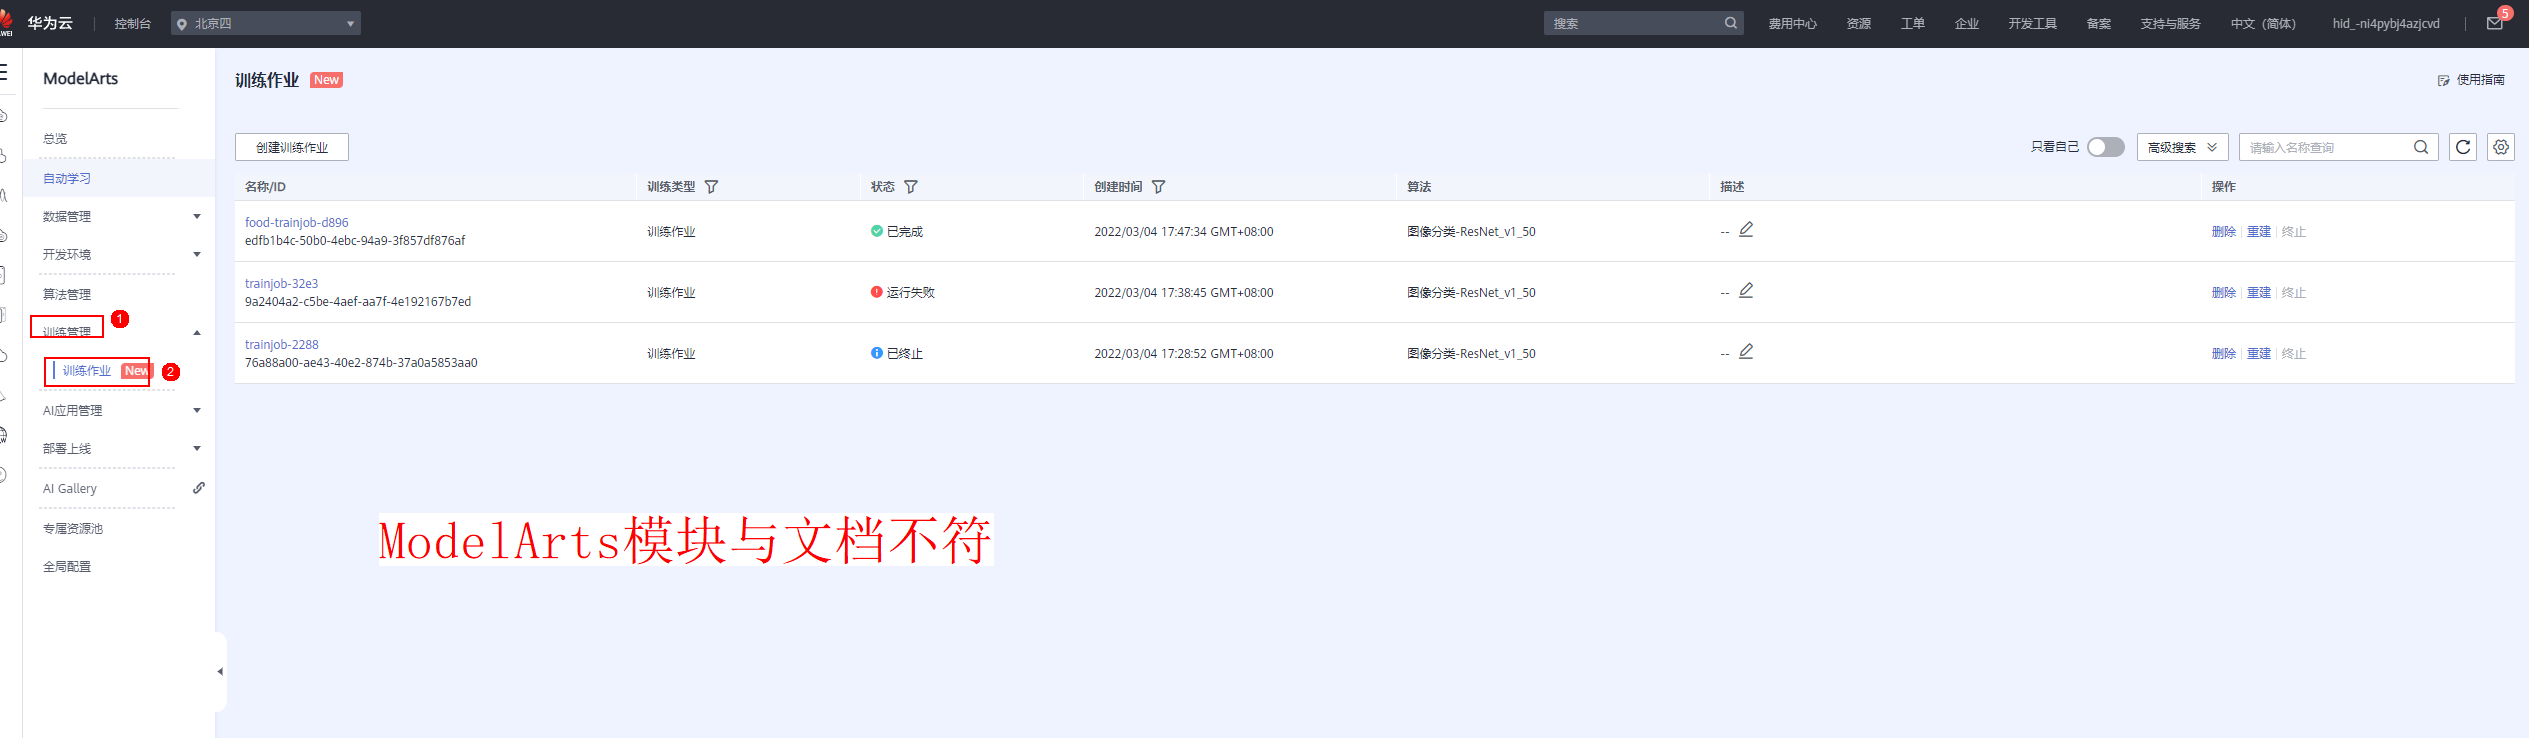This screenshot has height=738, width=2529.
Task: Click the location pin icon beside 北京四
Action: point(182,24)
